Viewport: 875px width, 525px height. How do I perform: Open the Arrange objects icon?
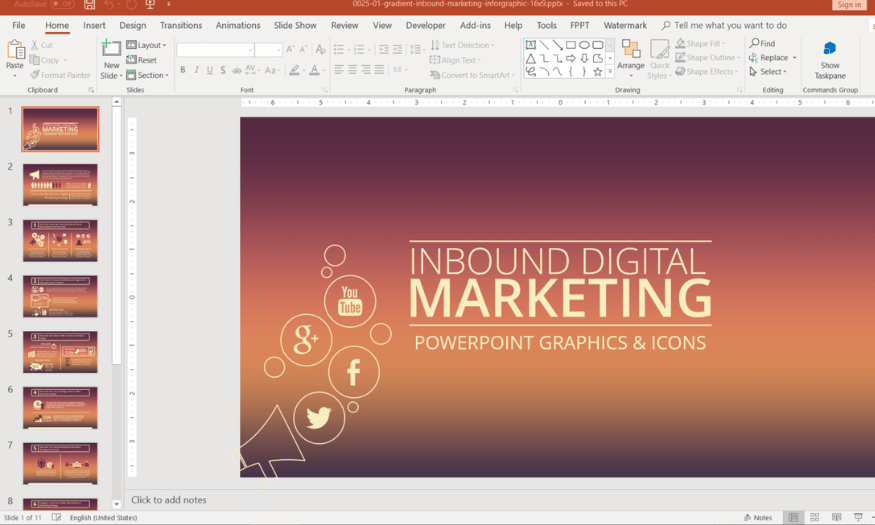tap(631, 49)
